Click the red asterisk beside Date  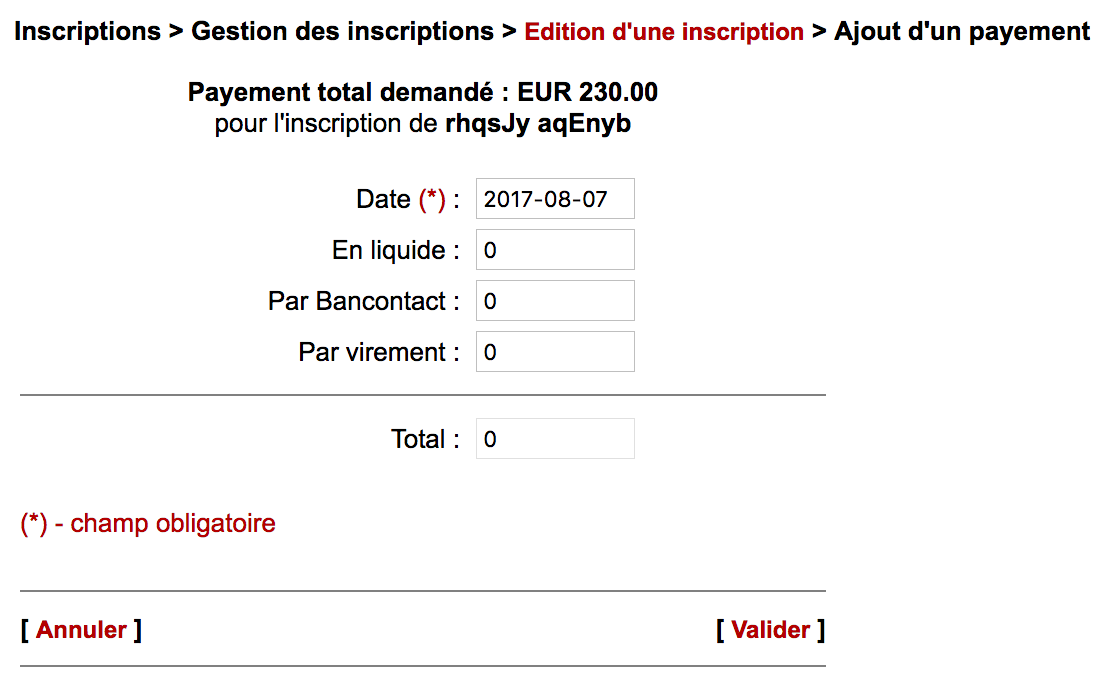pos(432,200)
